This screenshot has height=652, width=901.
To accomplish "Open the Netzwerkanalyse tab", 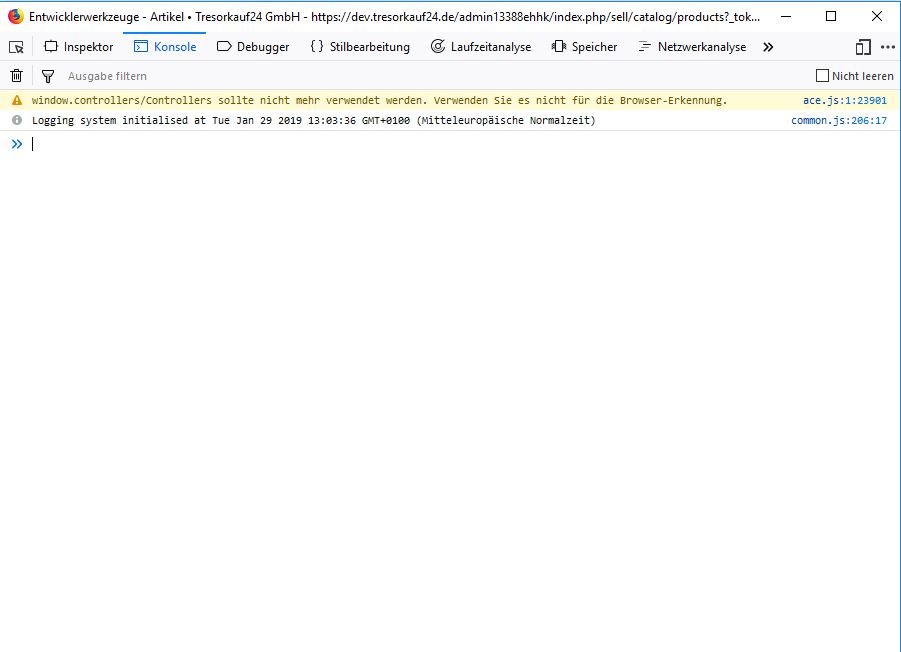I will (x=692, y=47).
